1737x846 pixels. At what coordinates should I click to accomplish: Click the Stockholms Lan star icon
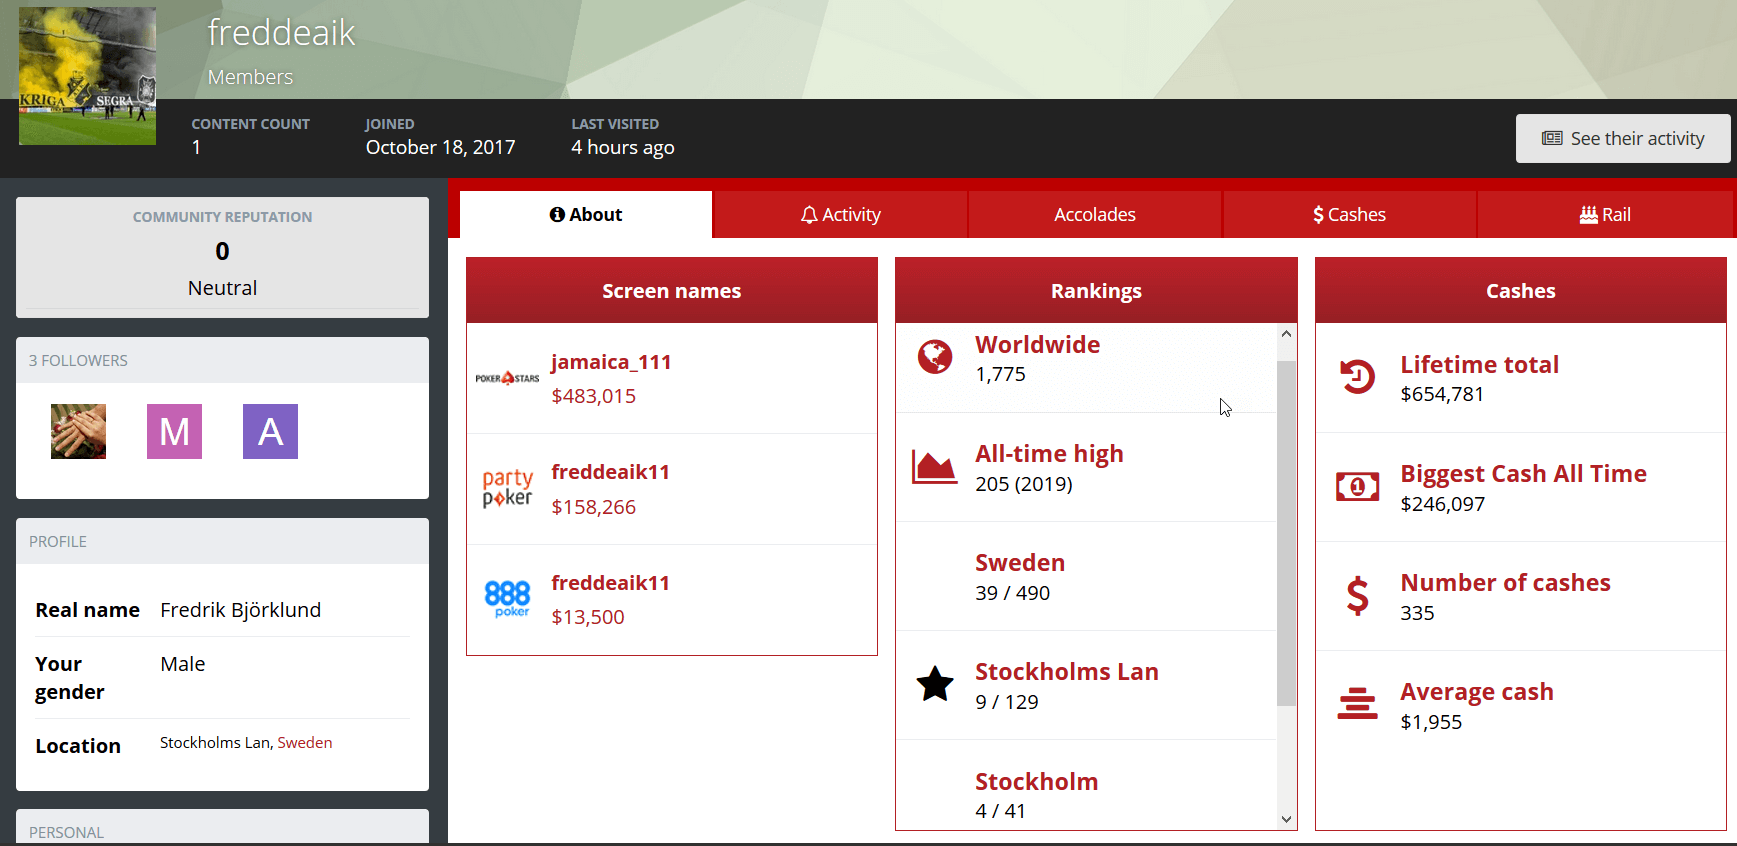pos(935,685)
